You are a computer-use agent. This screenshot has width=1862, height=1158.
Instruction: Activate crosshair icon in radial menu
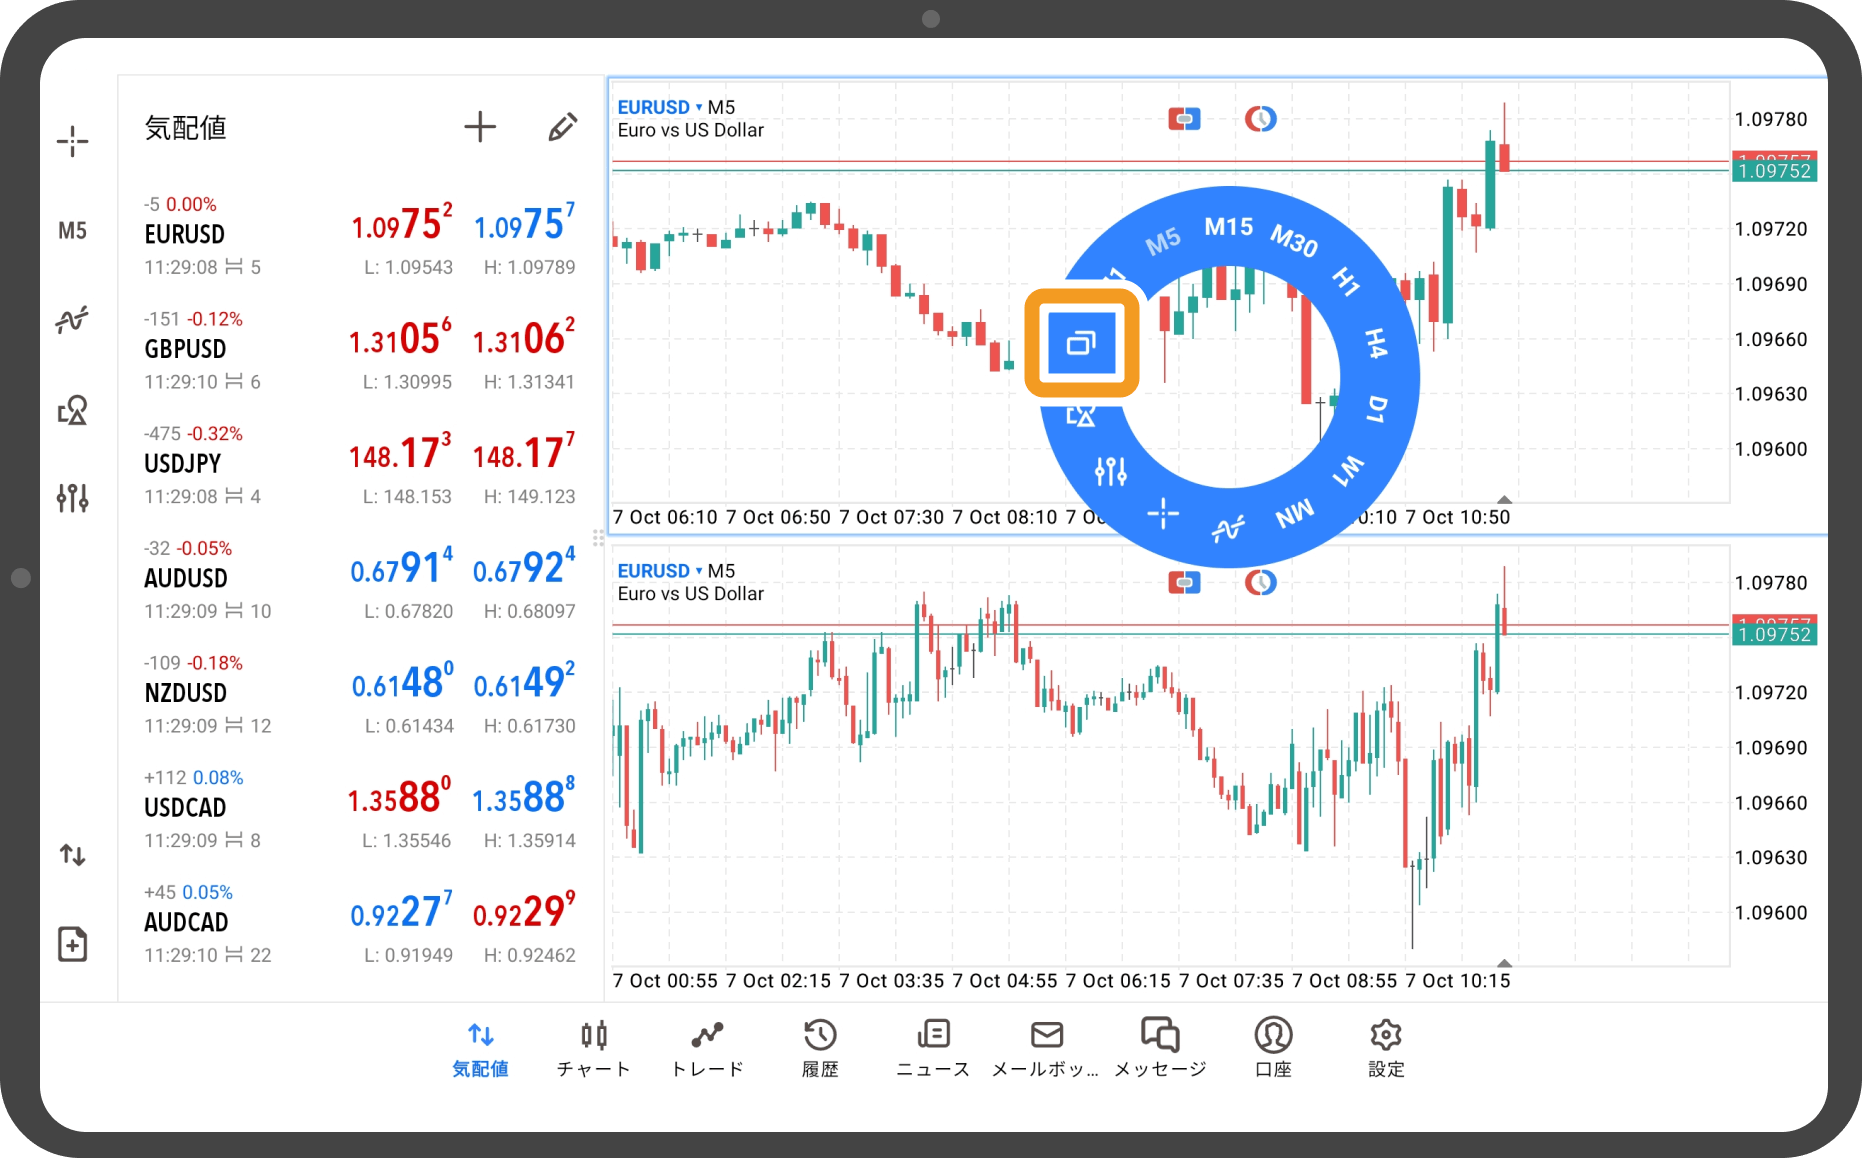coord(1163,514)
